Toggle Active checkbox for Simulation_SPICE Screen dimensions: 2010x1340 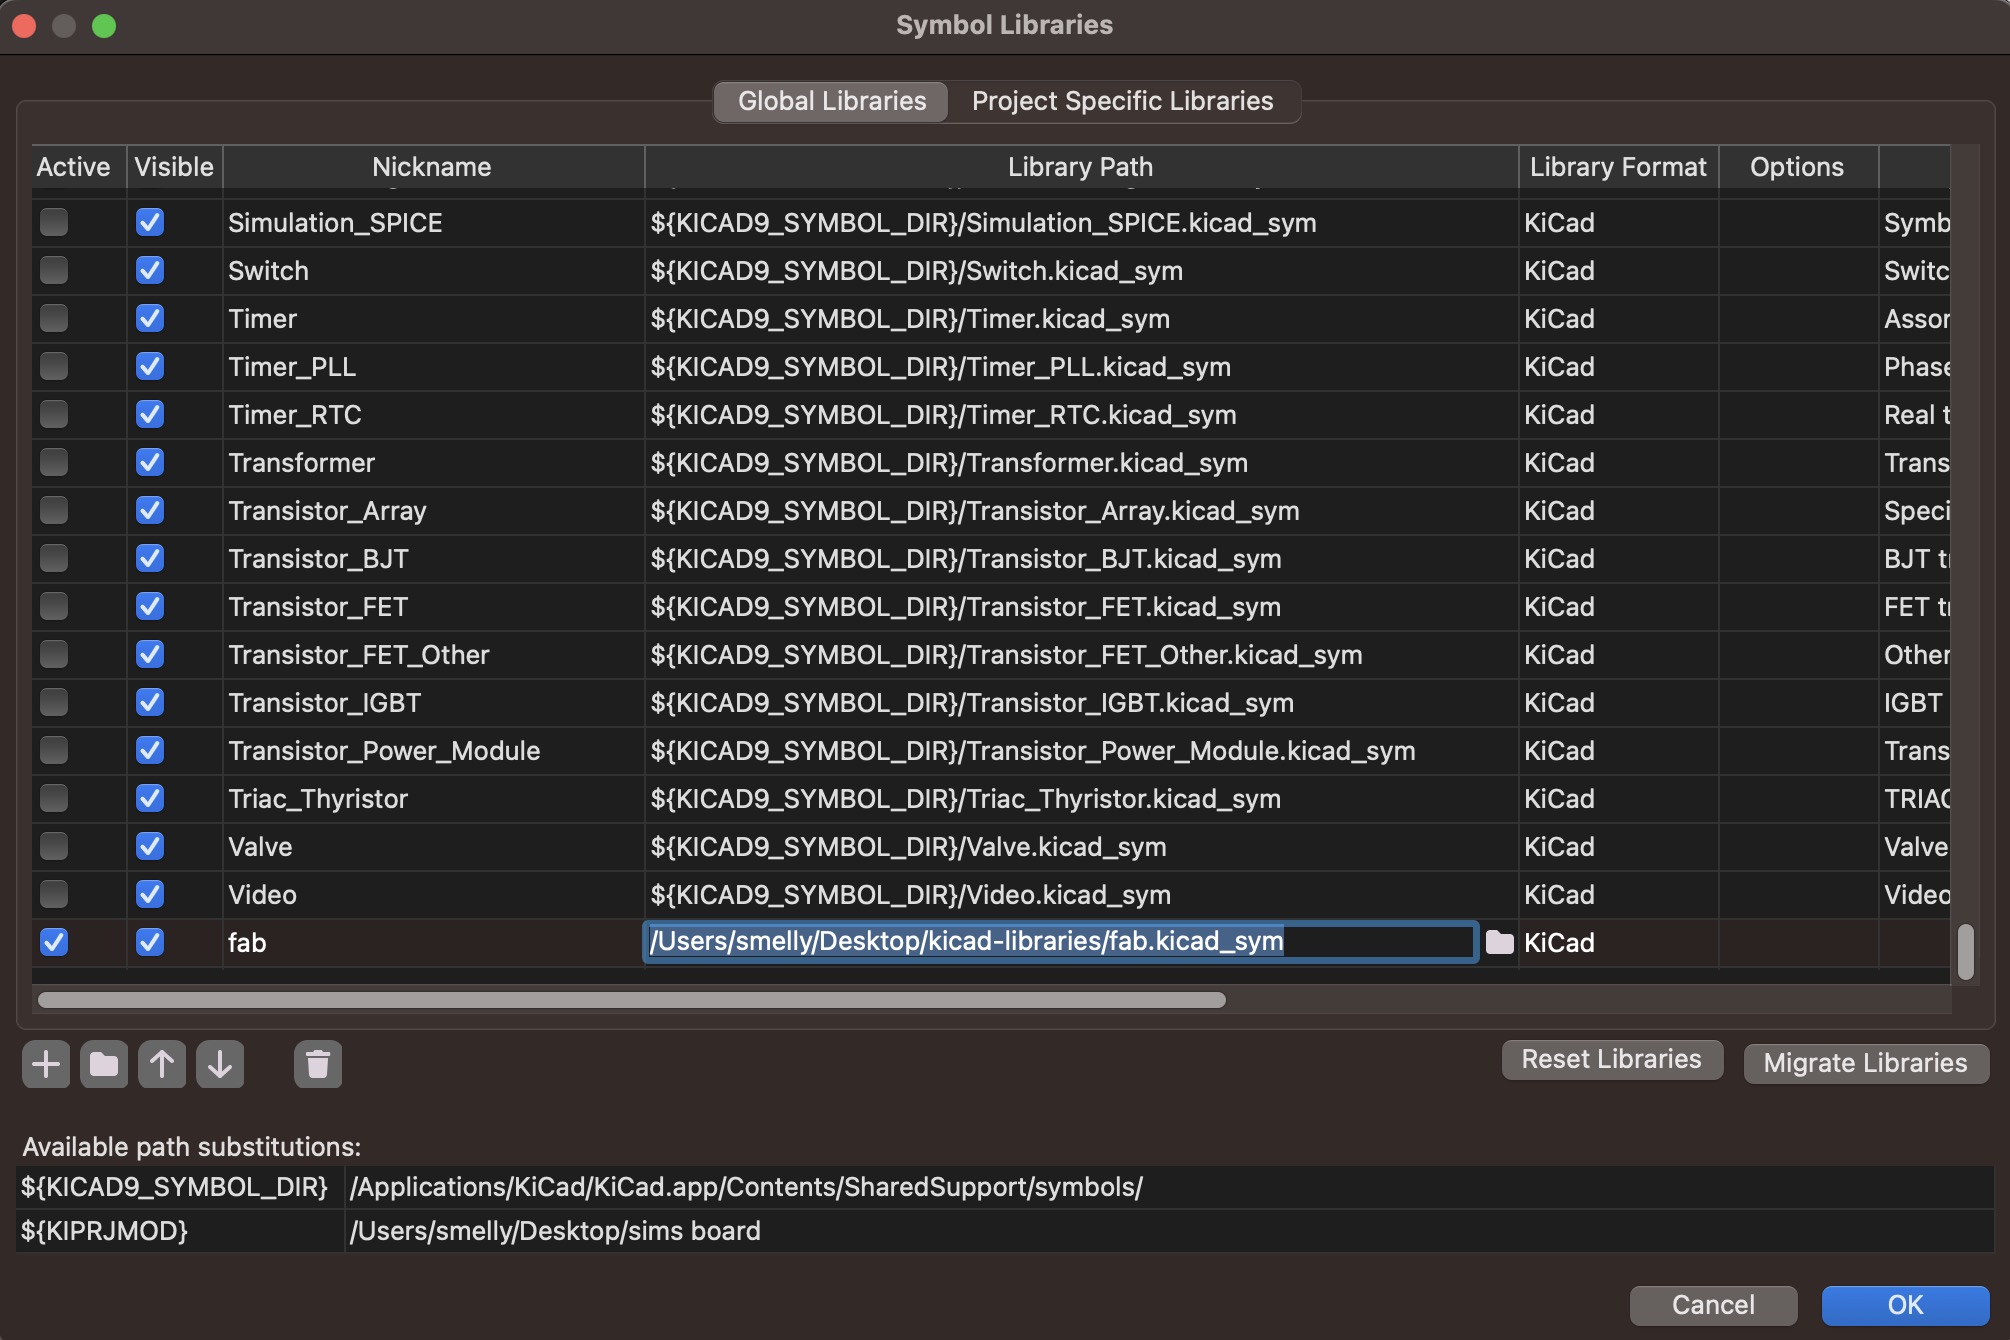point(54,222)
